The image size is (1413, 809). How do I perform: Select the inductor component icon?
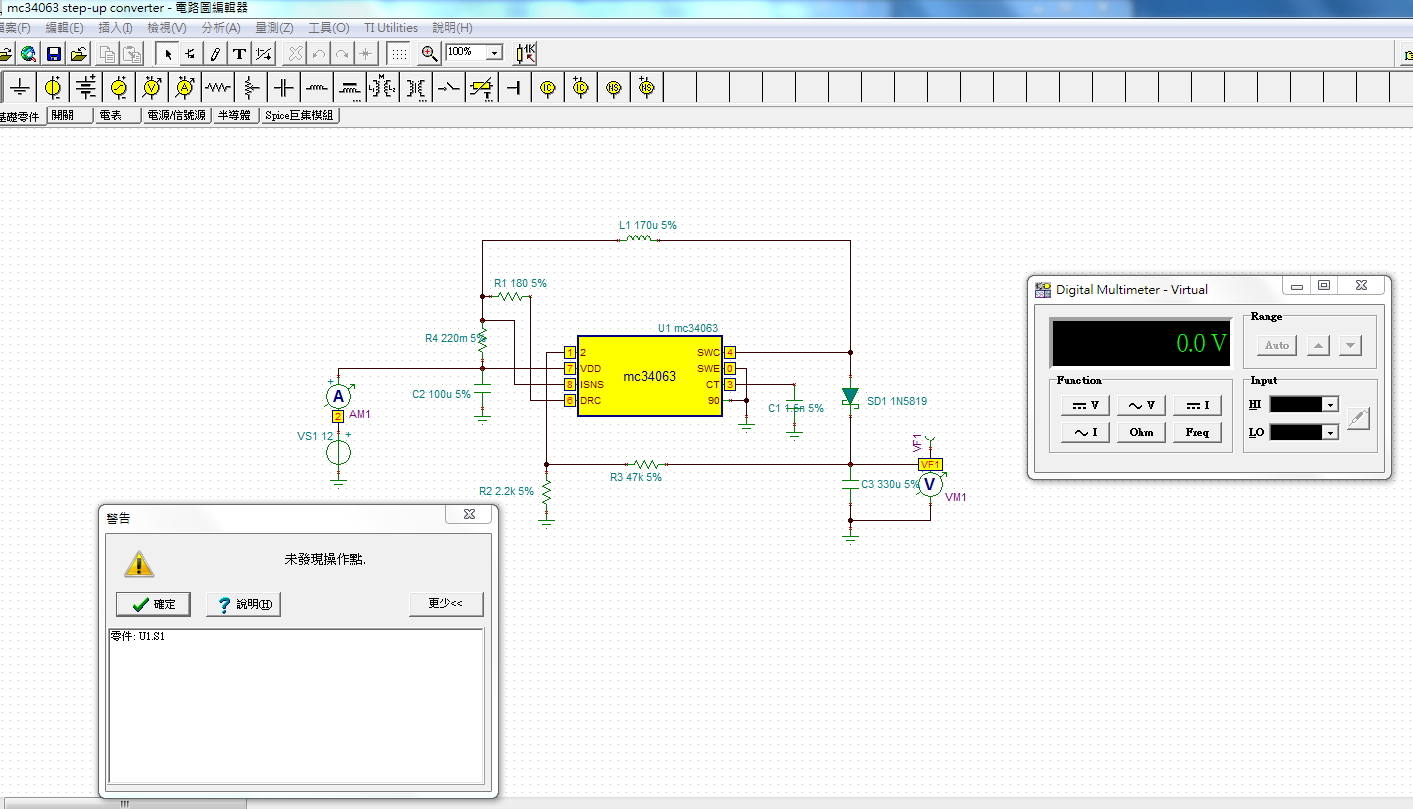[x=317, y=88]
